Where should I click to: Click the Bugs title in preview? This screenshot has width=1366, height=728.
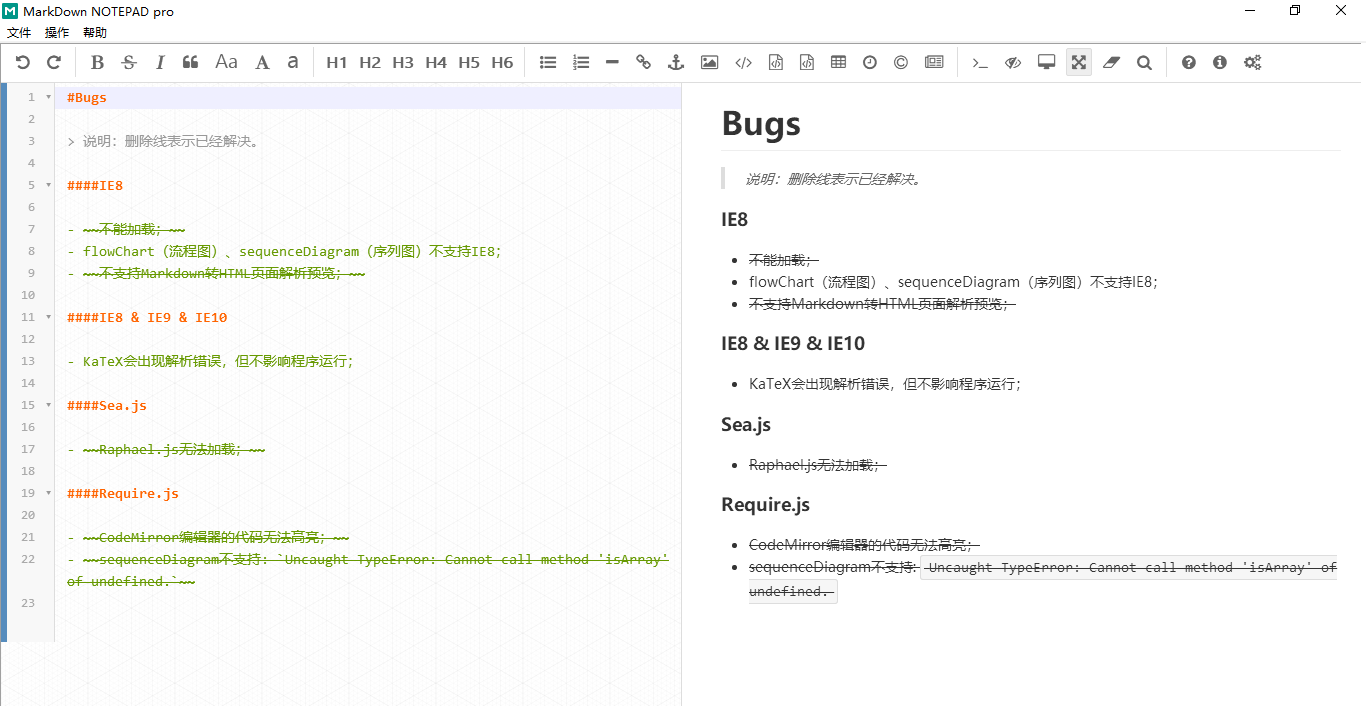coord(761,123)
